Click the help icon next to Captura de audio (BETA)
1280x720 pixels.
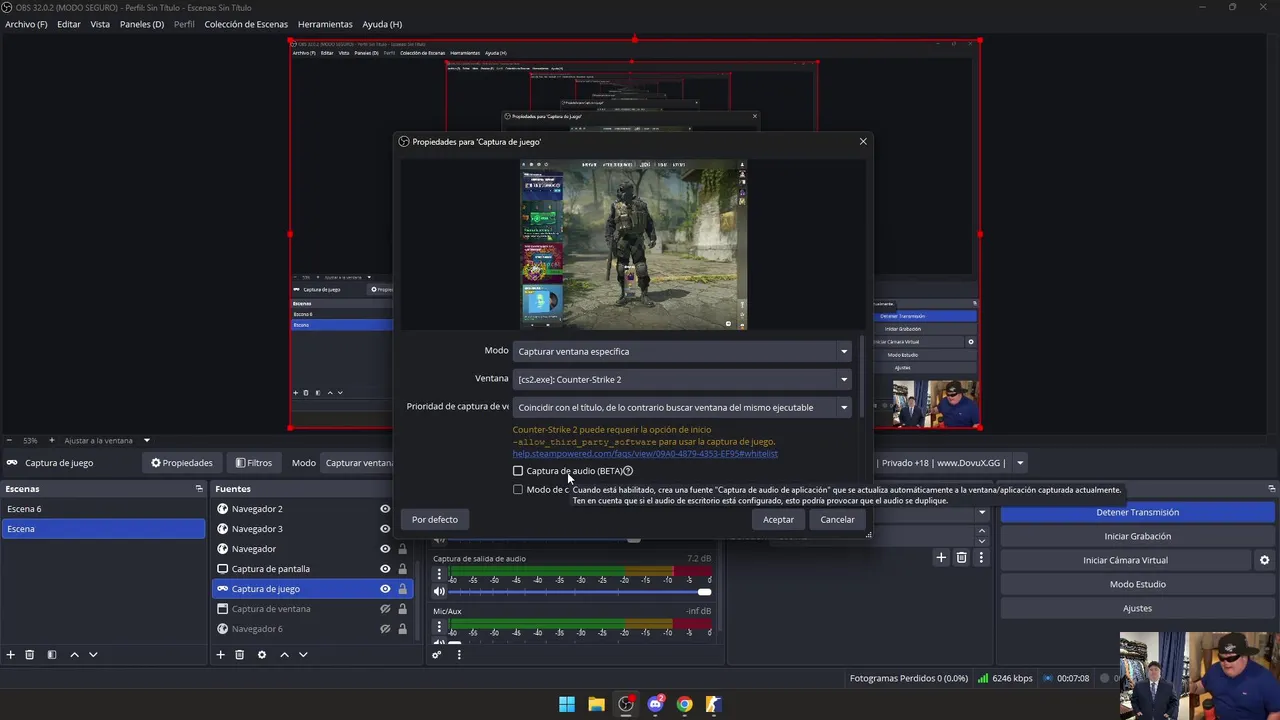628,470
